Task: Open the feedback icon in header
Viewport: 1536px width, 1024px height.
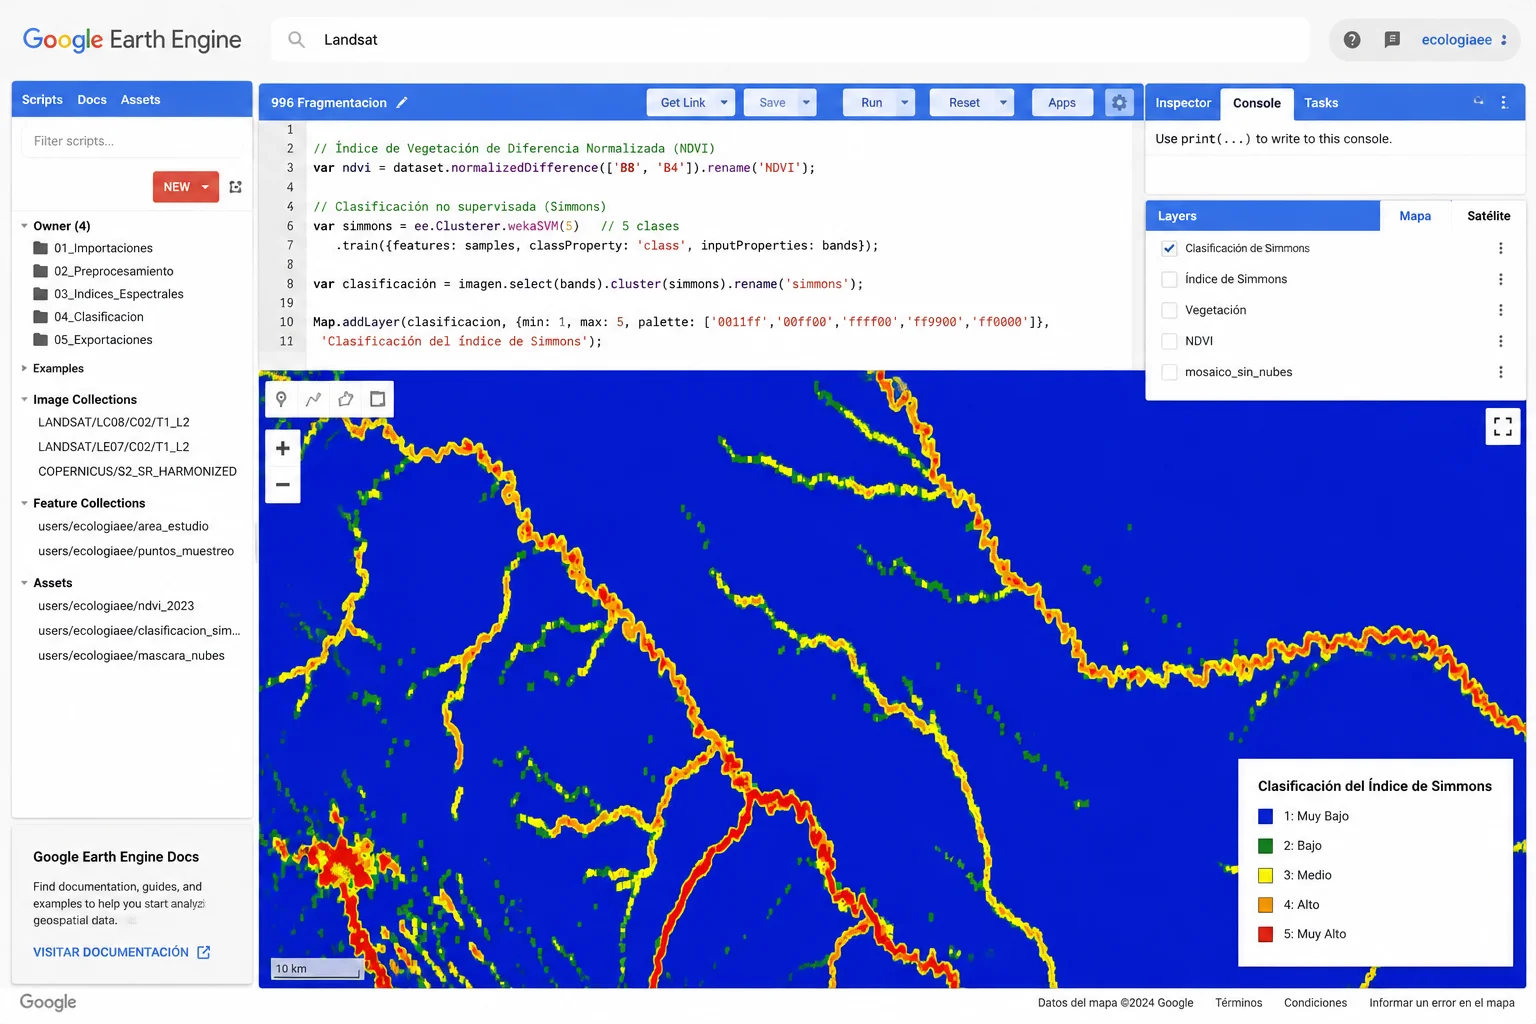Action: click(1392, 40)
